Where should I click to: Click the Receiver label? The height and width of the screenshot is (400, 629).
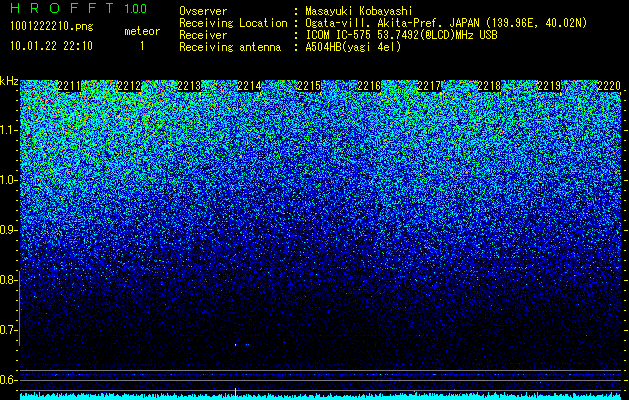pos(203,35)
